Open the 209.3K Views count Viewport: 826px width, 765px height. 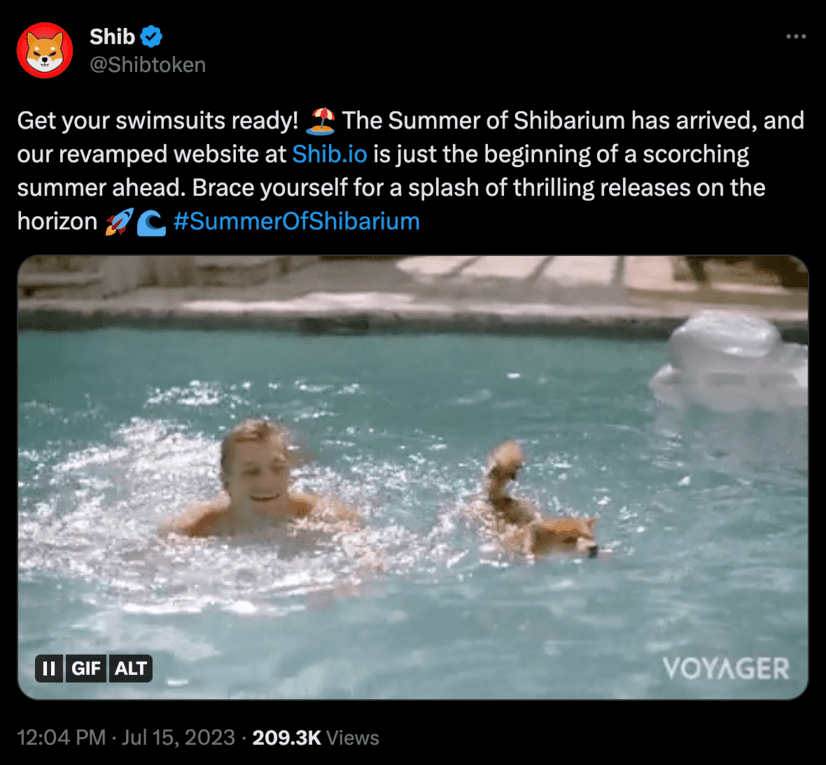tap(316, 737)
